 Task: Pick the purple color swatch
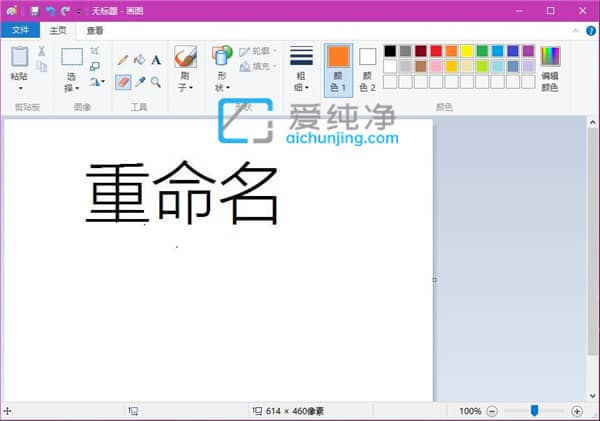[x=528, y=51]
